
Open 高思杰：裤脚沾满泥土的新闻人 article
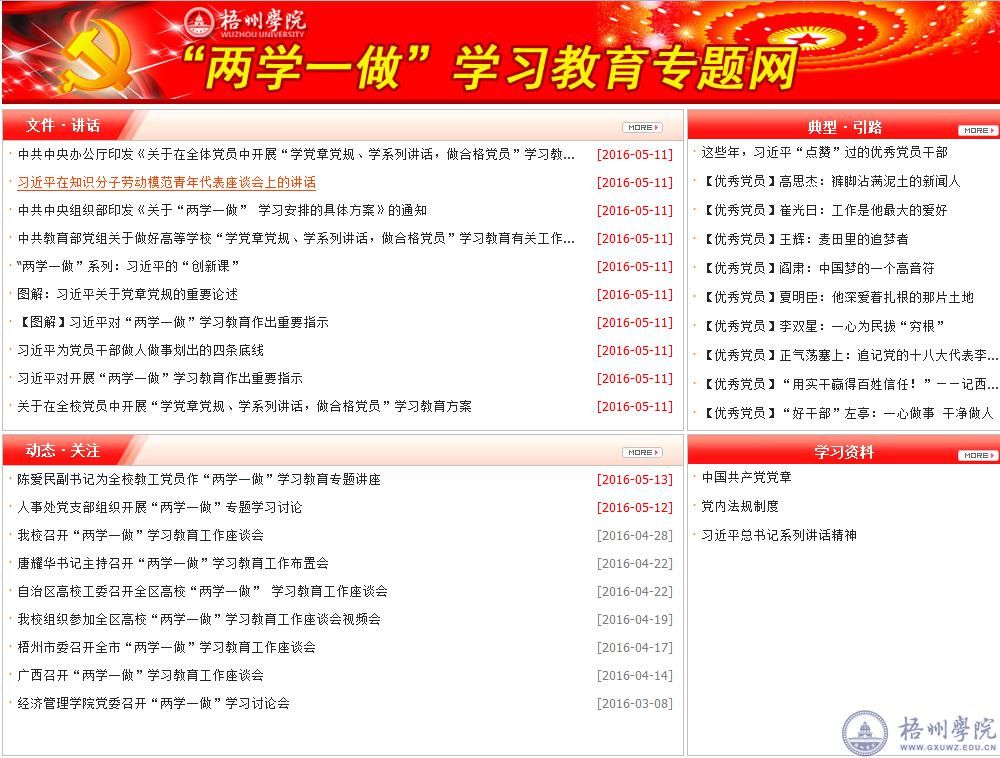coord(830,182)
